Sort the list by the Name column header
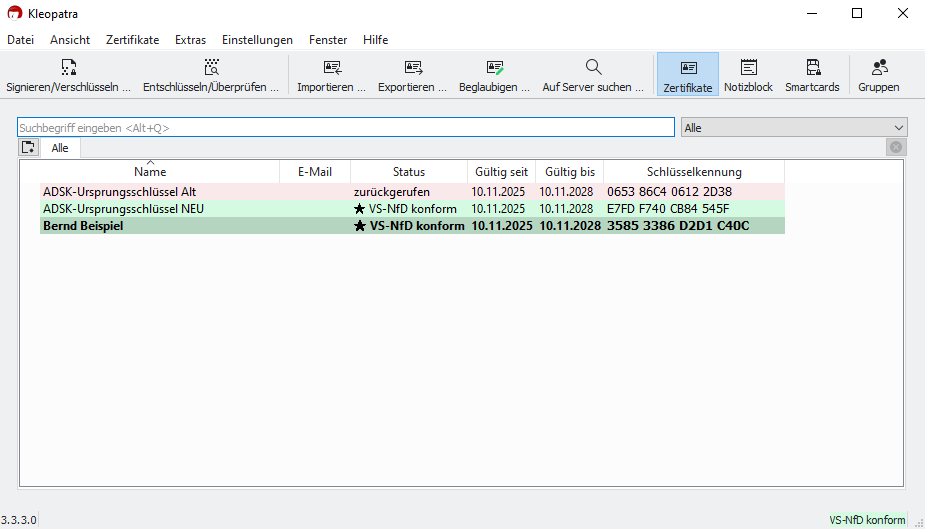 coord(150,172)
